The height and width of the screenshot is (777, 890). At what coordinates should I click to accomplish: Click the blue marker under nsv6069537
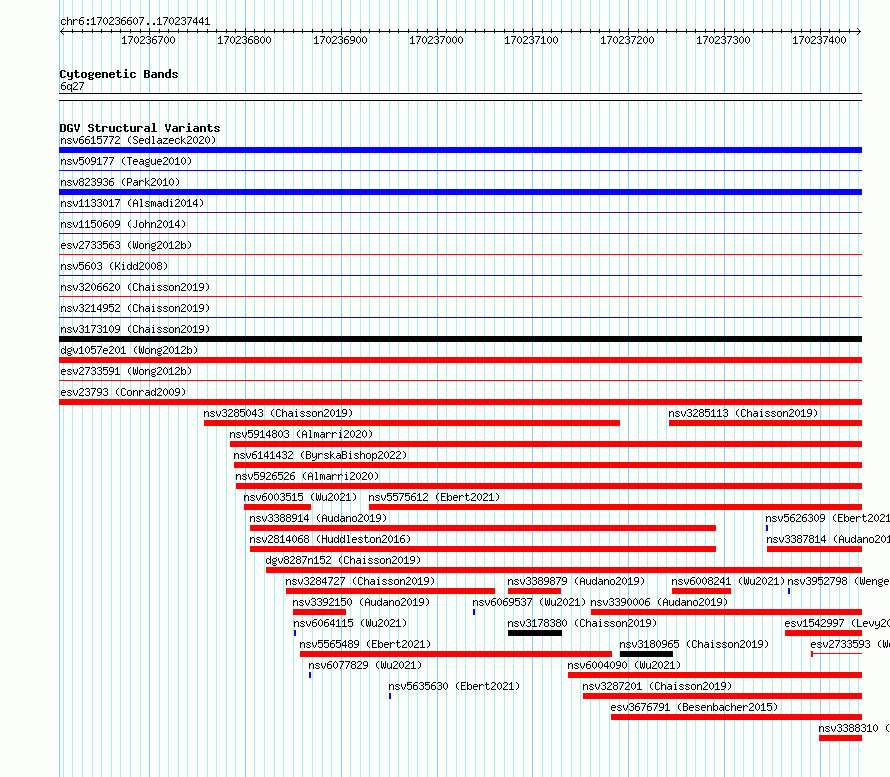pyautogui.click(x=474, y=612)
